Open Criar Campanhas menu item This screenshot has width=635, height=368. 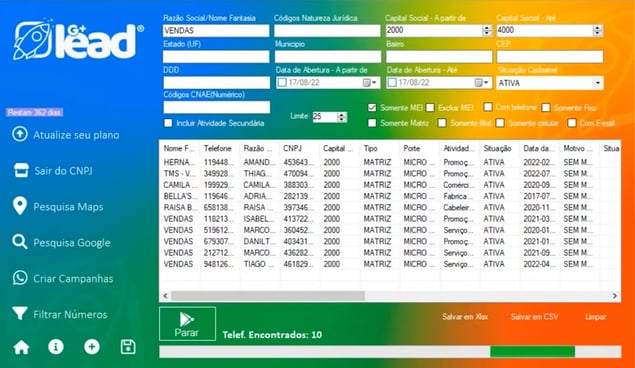[x=73, y=279]
